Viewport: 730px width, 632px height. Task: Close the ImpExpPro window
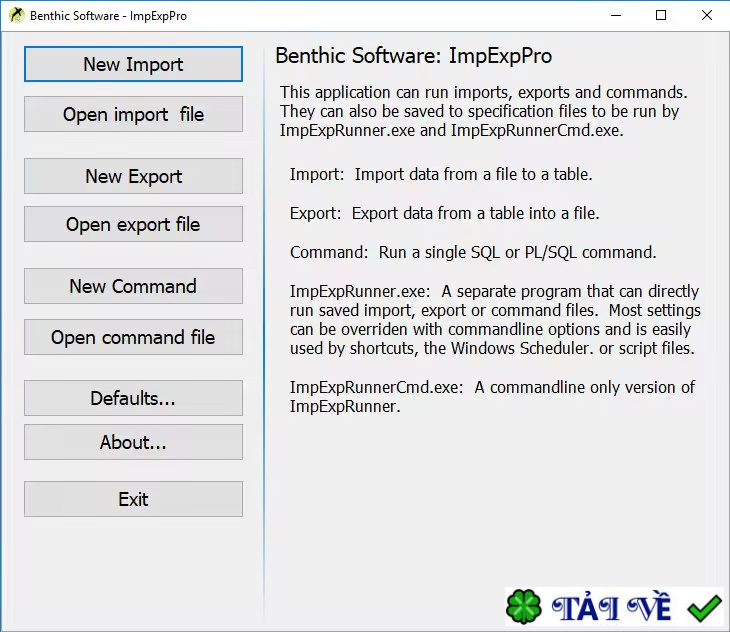[x=706, y=15]
